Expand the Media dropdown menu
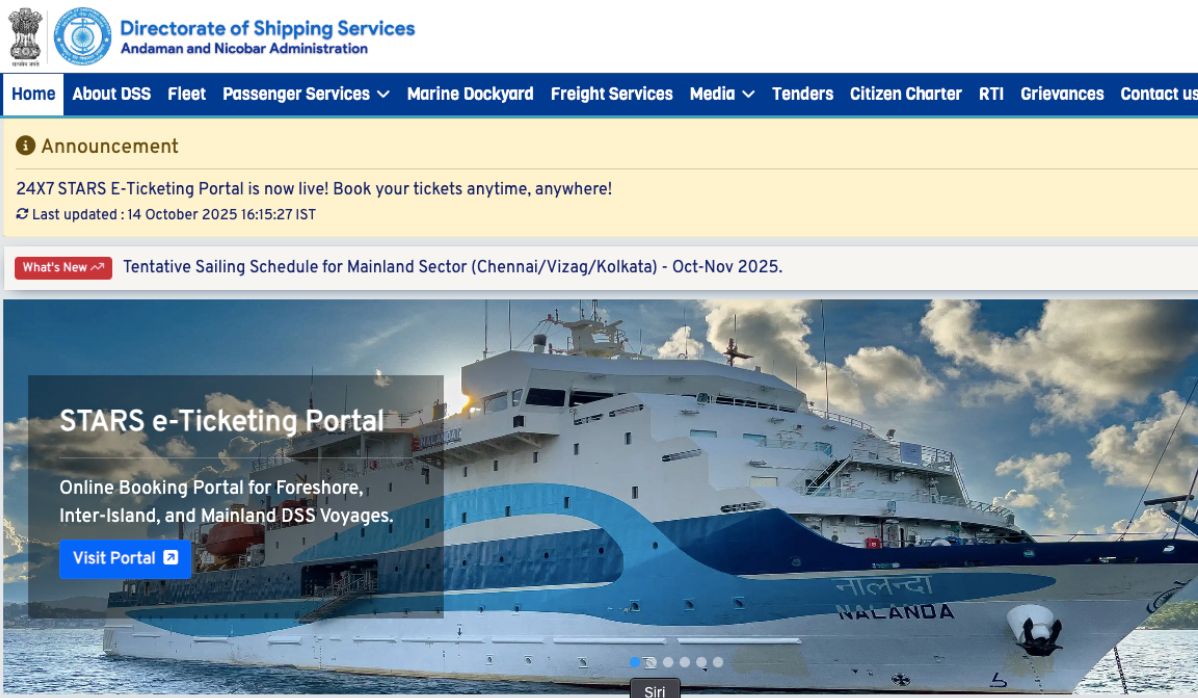Image resolution: width=1198 pixels, height=698 pixels. [x=722, y=94]
